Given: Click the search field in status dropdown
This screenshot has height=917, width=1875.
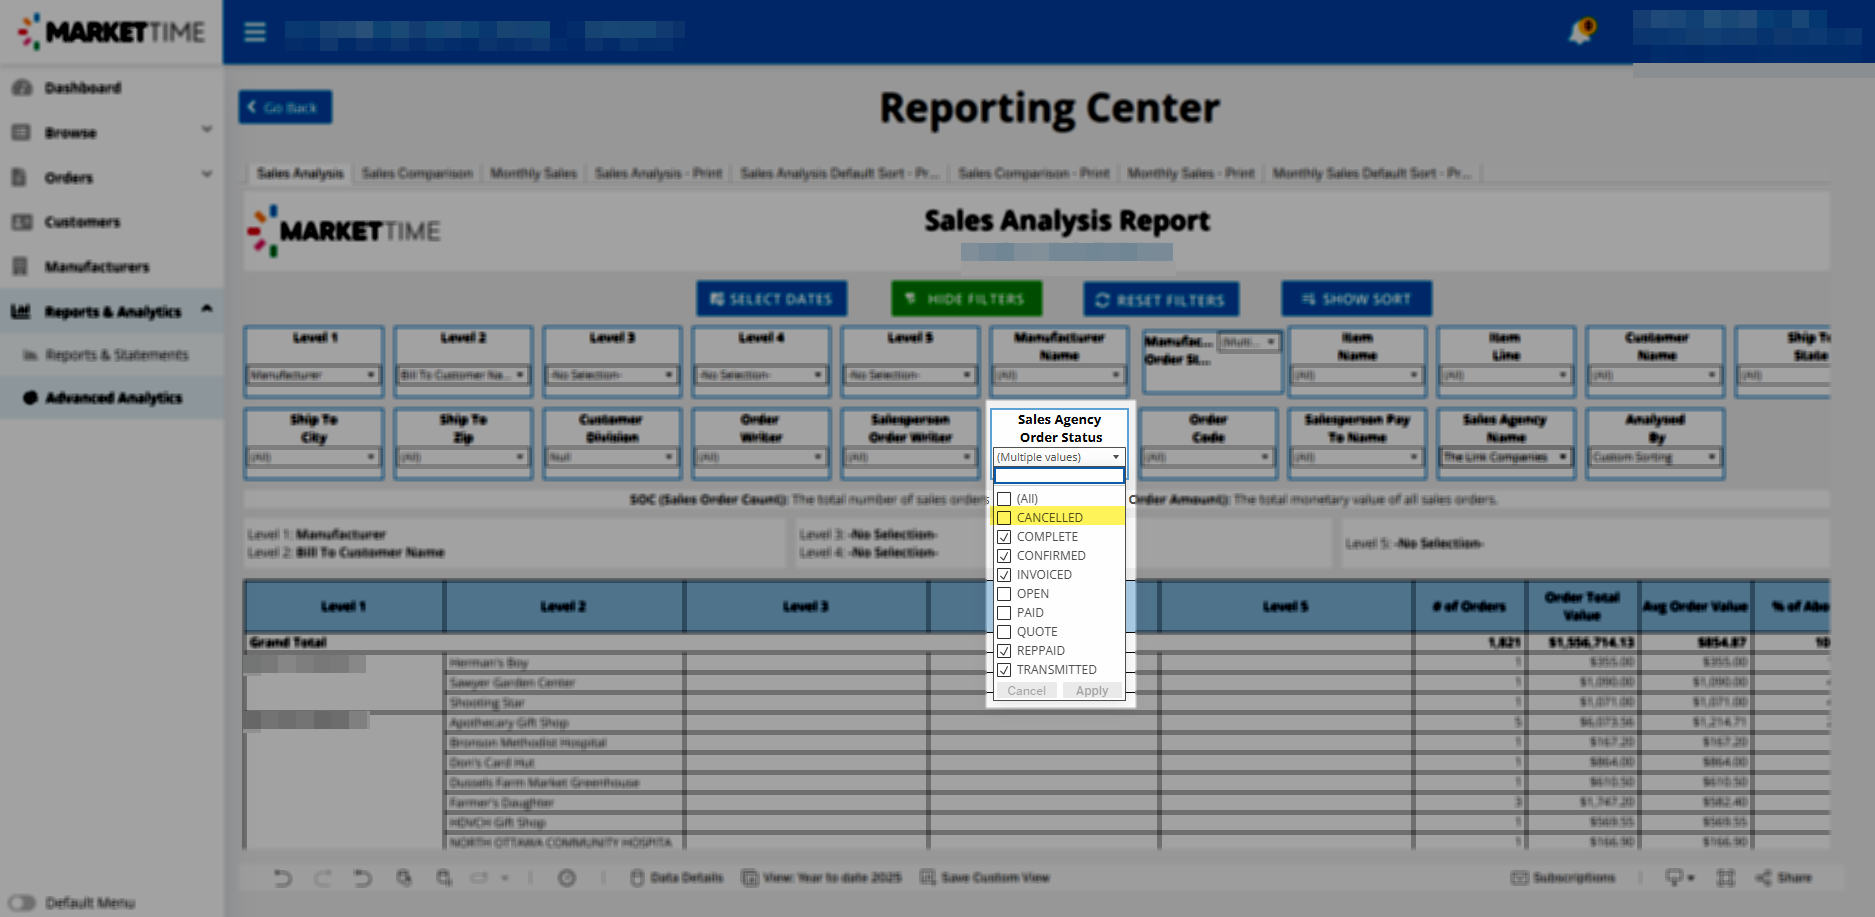Looking at the screenshot, I should tap(1059, 476).
